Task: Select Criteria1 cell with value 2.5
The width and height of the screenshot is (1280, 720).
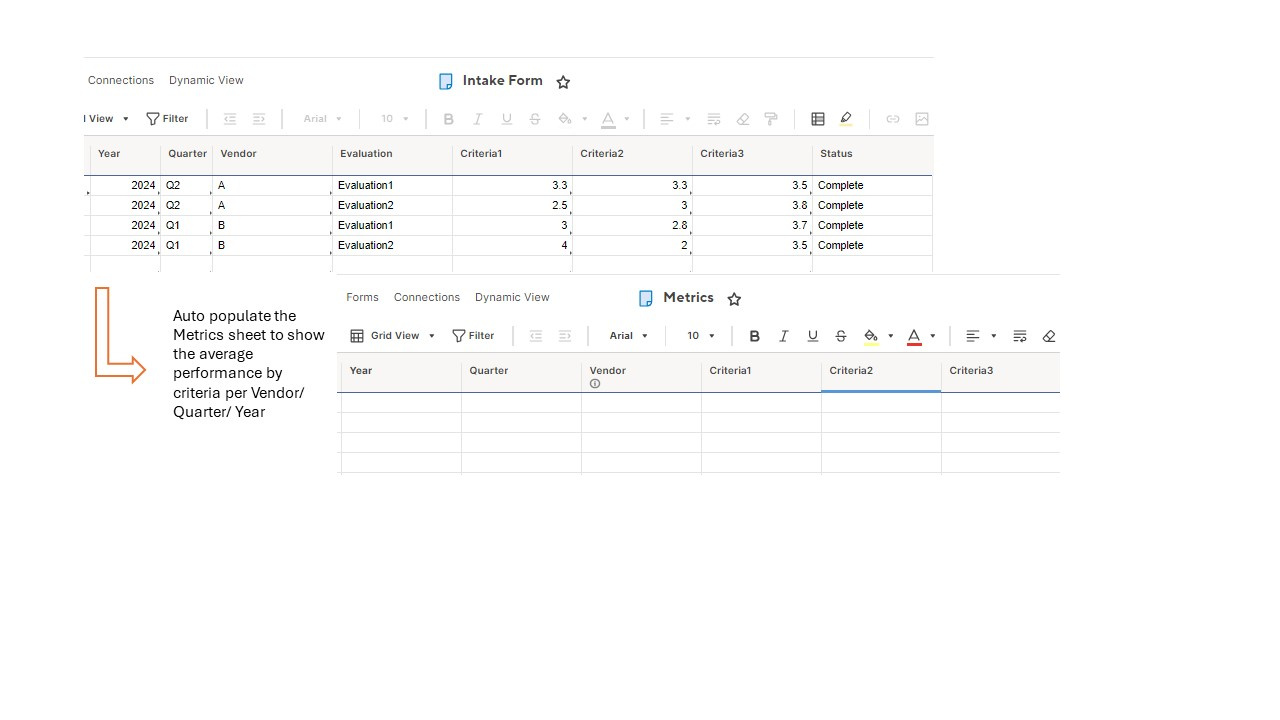Action: tap(512, 205)
